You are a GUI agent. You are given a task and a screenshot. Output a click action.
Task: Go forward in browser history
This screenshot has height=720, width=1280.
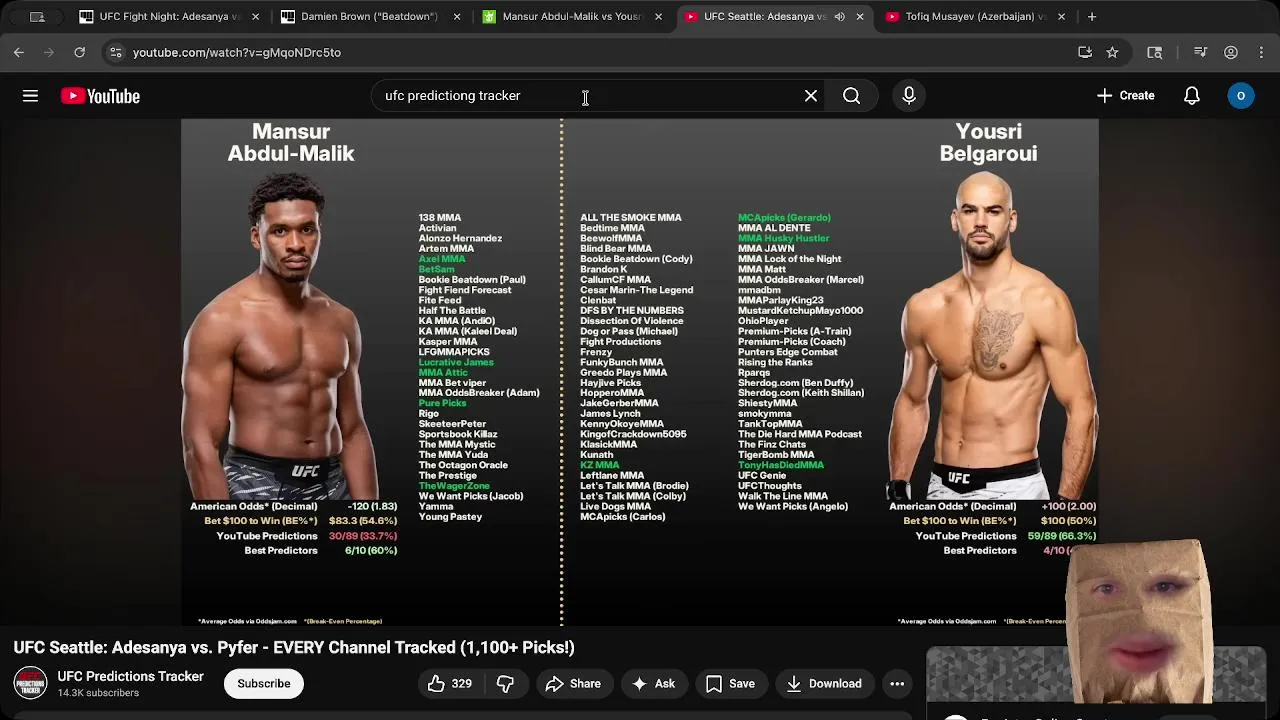point(49,52)
